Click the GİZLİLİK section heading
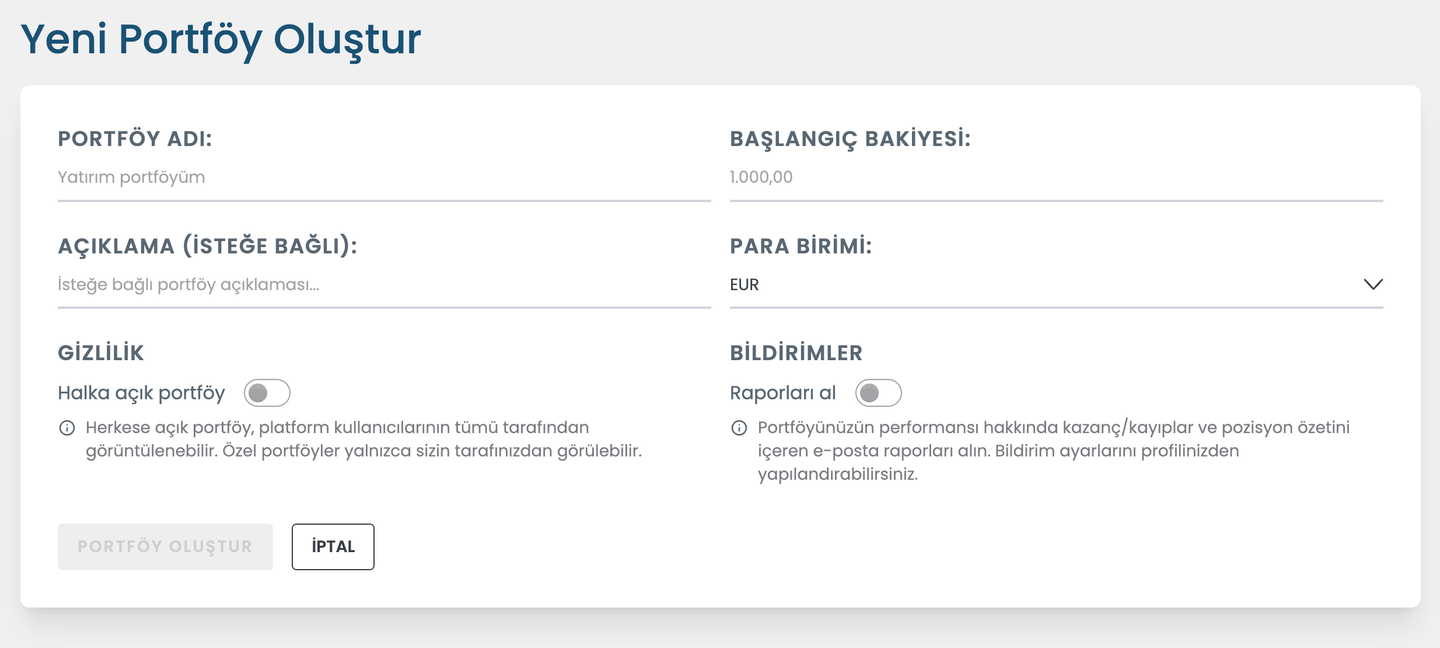Image resolution: width=1440 pixels, height=648 pixels. point(101,353)
